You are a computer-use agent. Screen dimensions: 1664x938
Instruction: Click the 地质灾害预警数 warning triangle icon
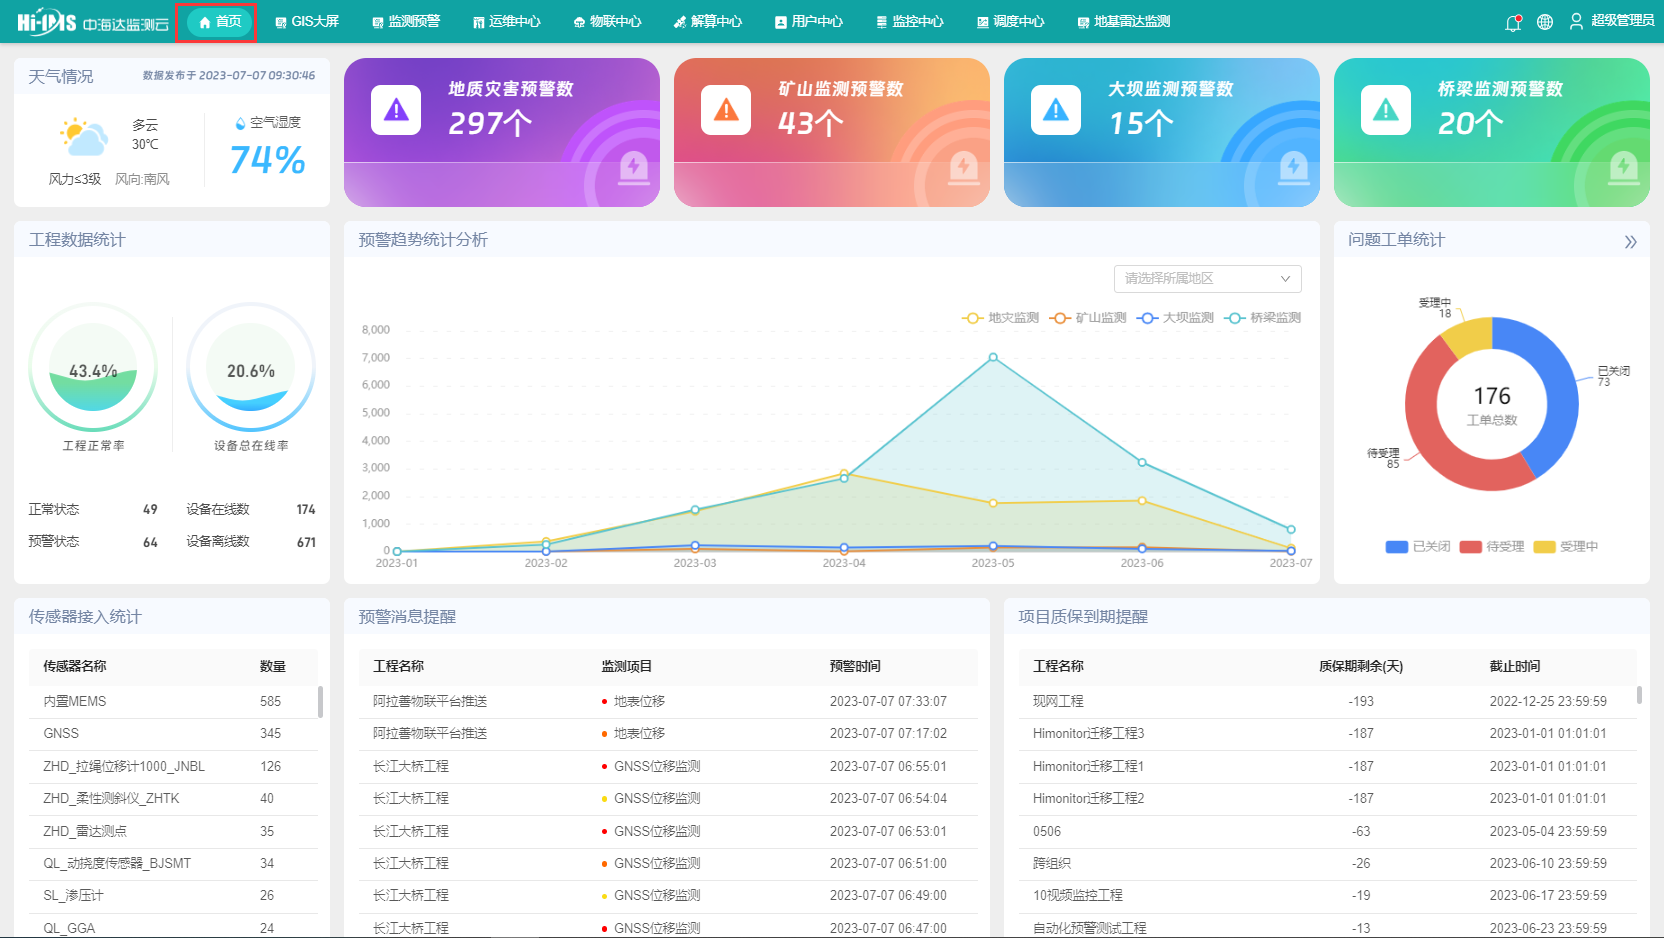point(396,110)
